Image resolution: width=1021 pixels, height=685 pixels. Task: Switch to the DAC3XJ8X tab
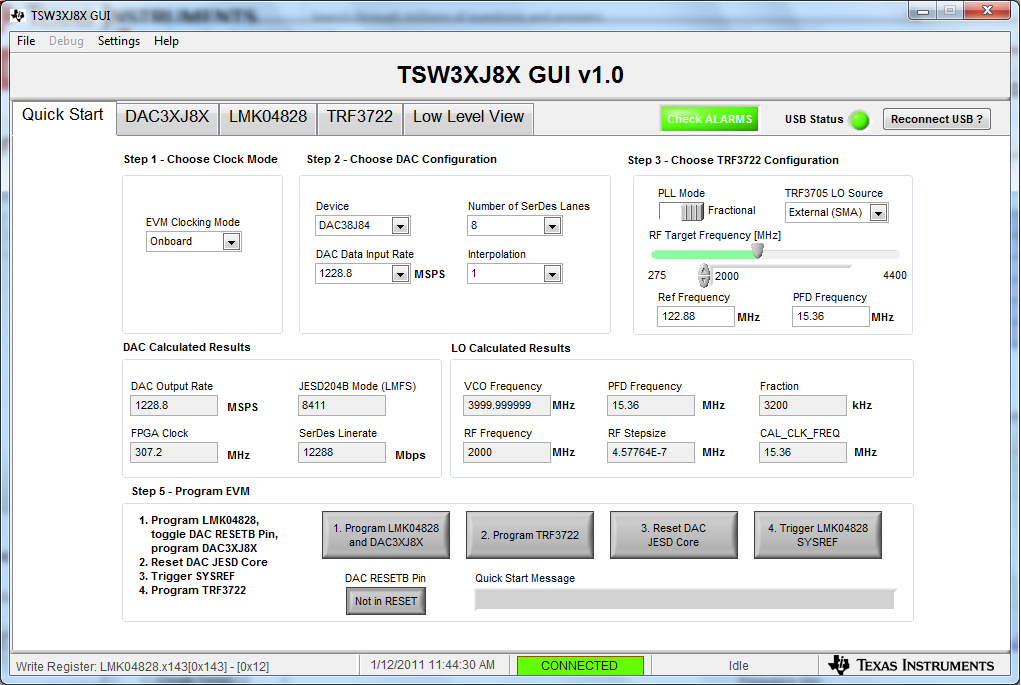coord(167,117)
